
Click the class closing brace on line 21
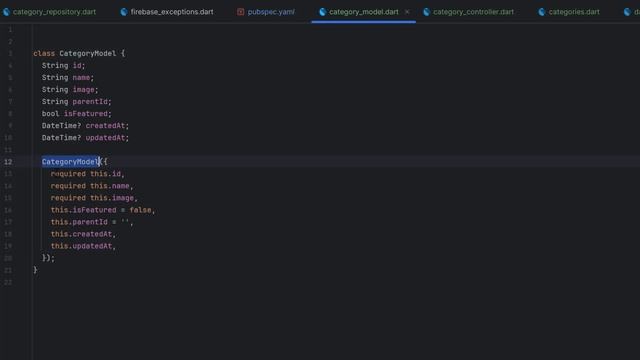tap(35, 270)
